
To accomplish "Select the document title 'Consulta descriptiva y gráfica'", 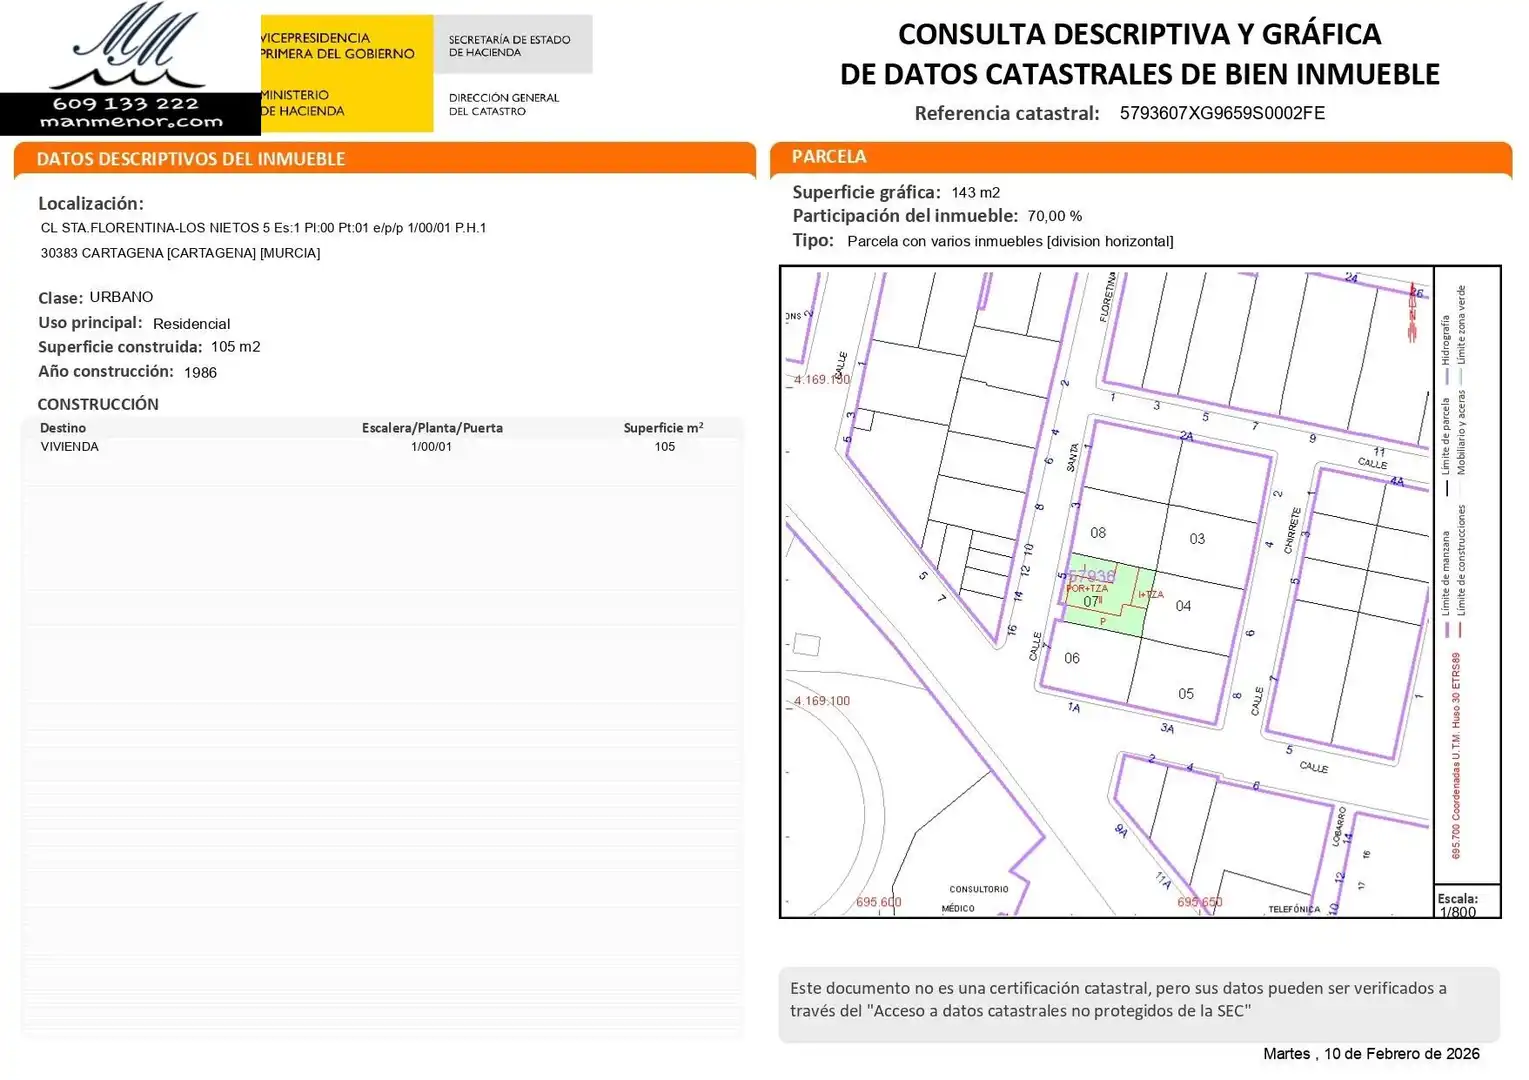I will 1139,34.
